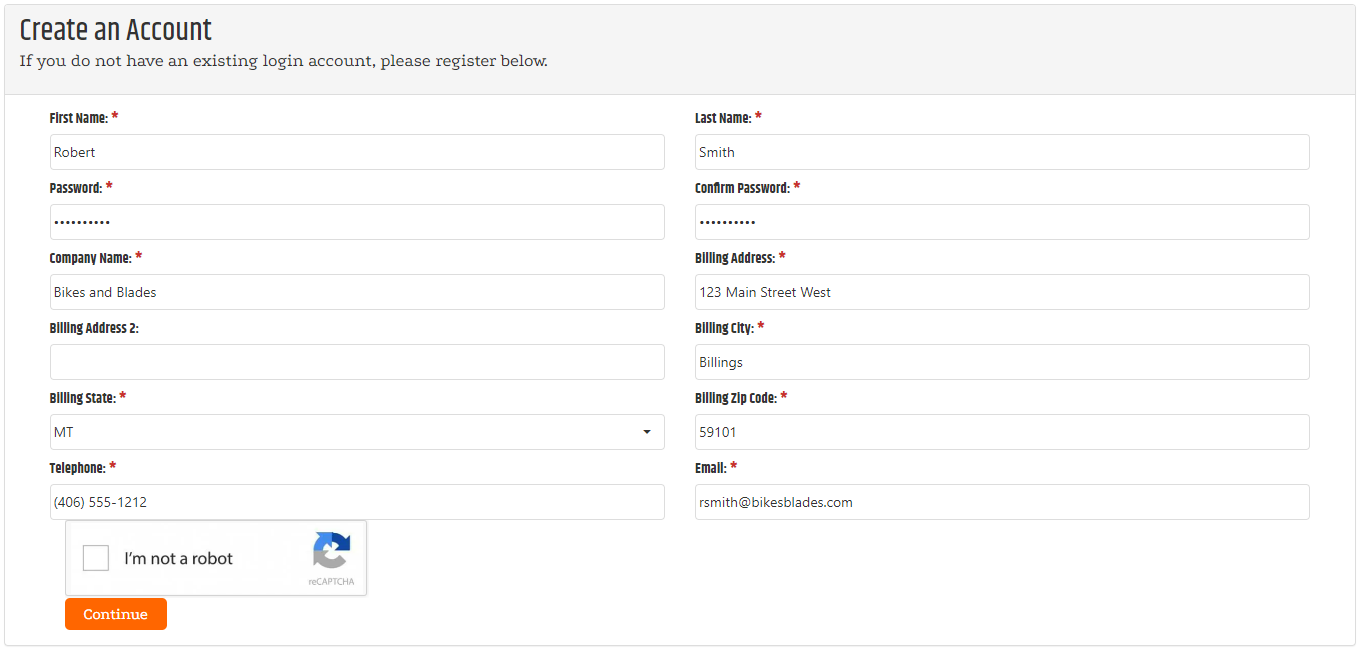Screen dimensions: 1360x650
Task: Click the orange Continue button
Action: coord(116,614)
